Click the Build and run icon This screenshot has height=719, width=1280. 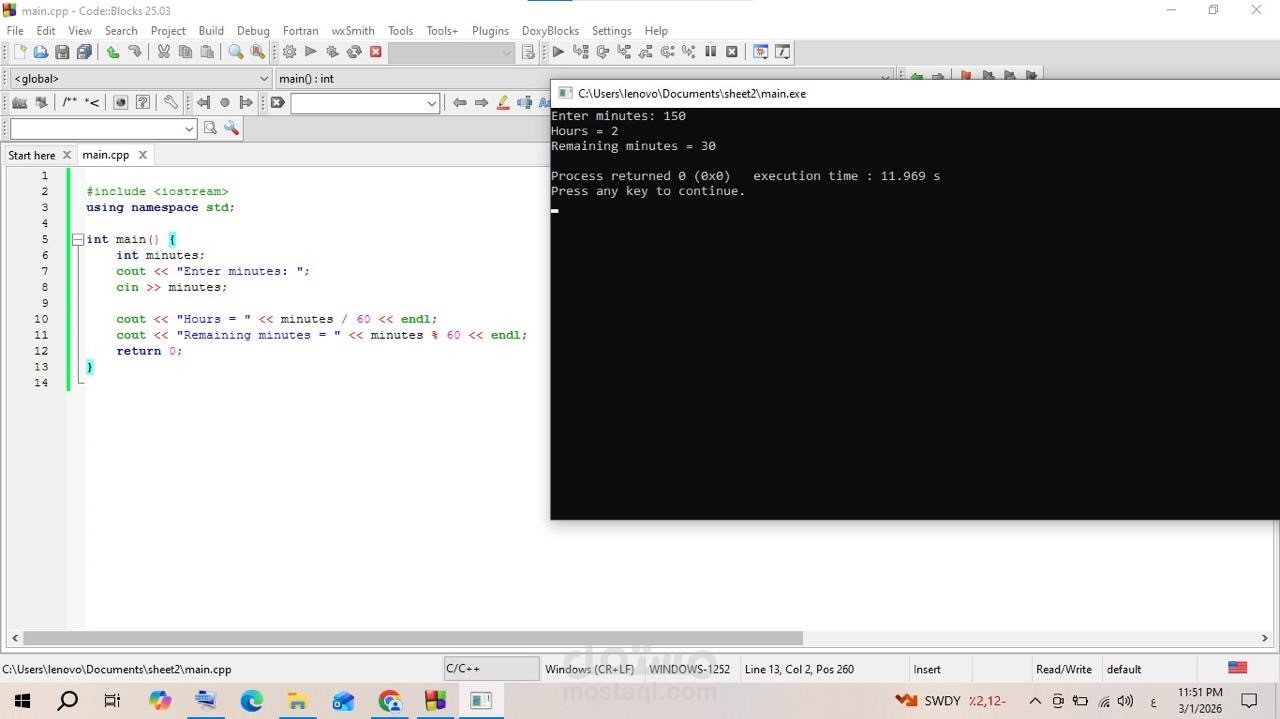click(x=332, y=52)
